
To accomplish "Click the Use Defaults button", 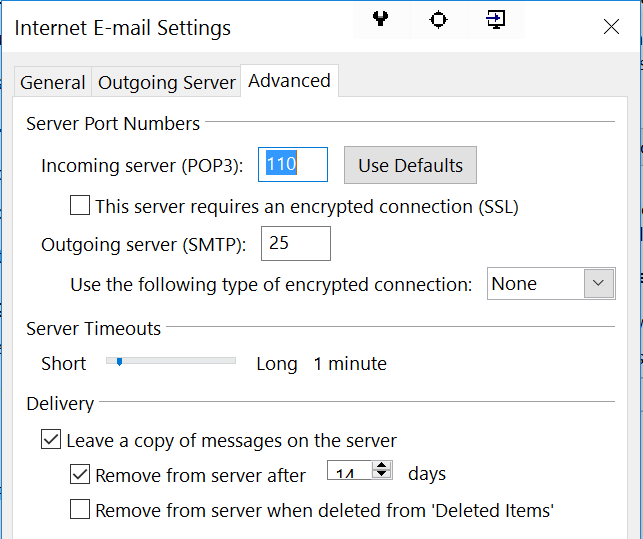I will point(410,165).
